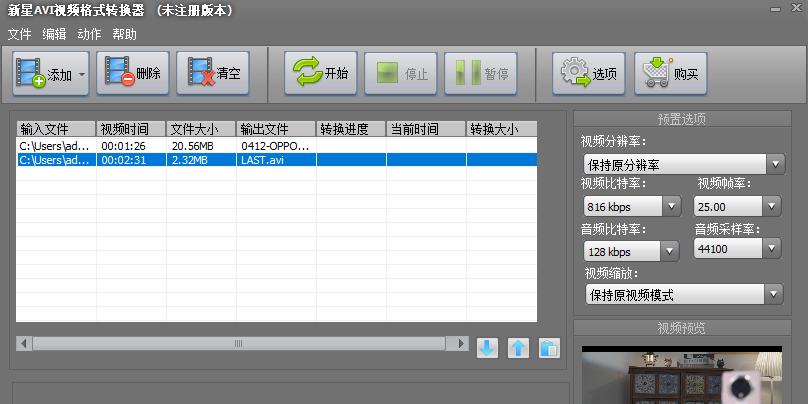Click the scrollbar left arrow under file list
808x404 pixels.
[x=24, y=343]
